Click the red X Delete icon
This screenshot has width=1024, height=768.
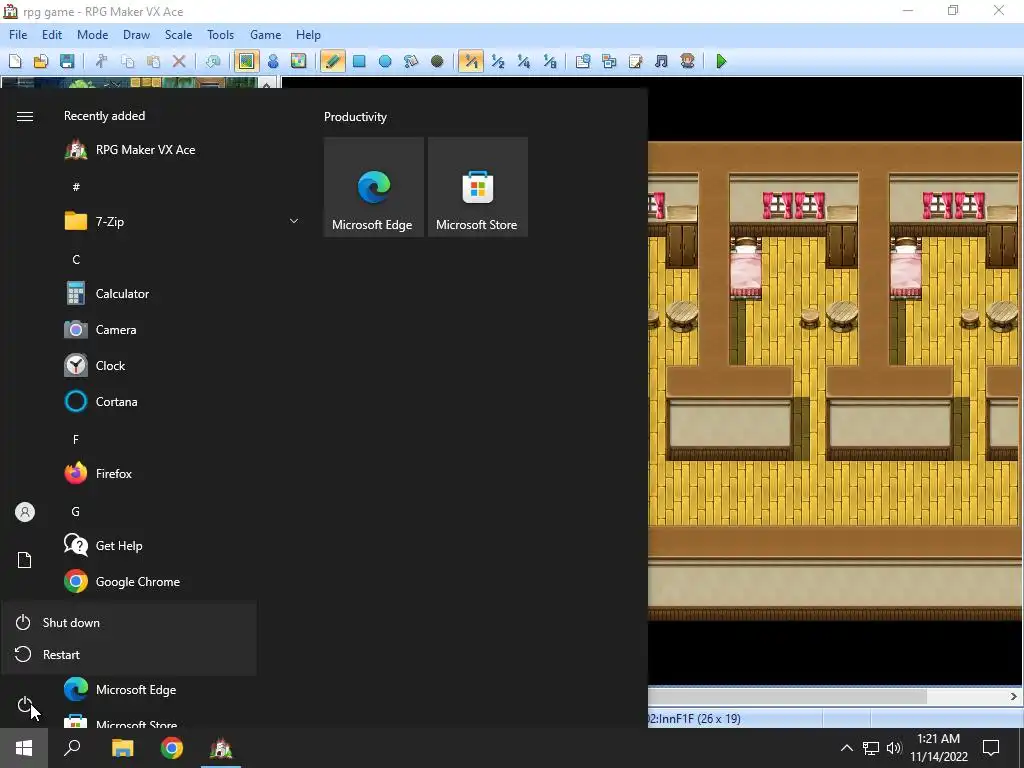179,61
